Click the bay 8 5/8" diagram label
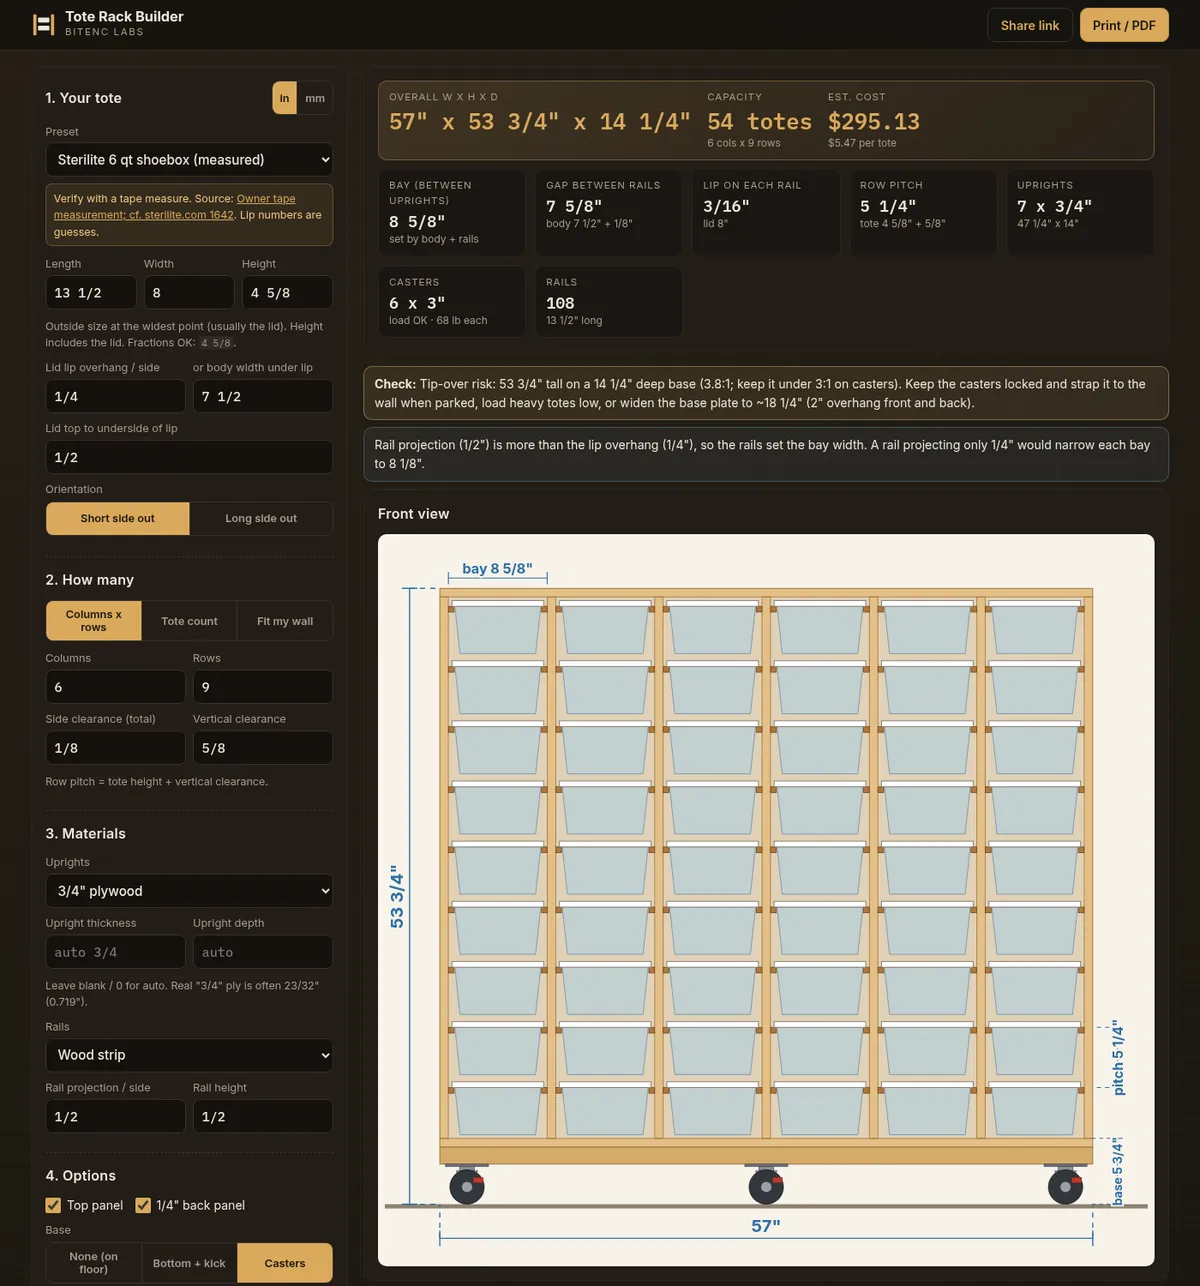Viewport: 1200px width, 1286px height. 497,568
